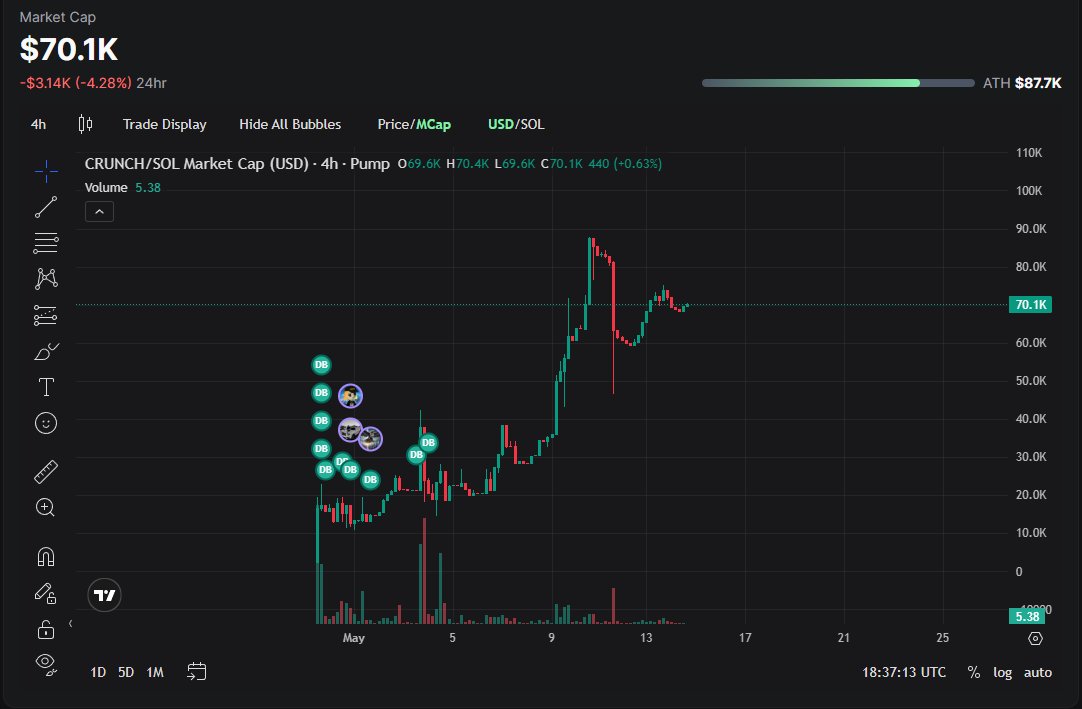Open the 18:37:13 UTC timezone menu
This screenshot has width=1082, height=709.
pos(903,672)
